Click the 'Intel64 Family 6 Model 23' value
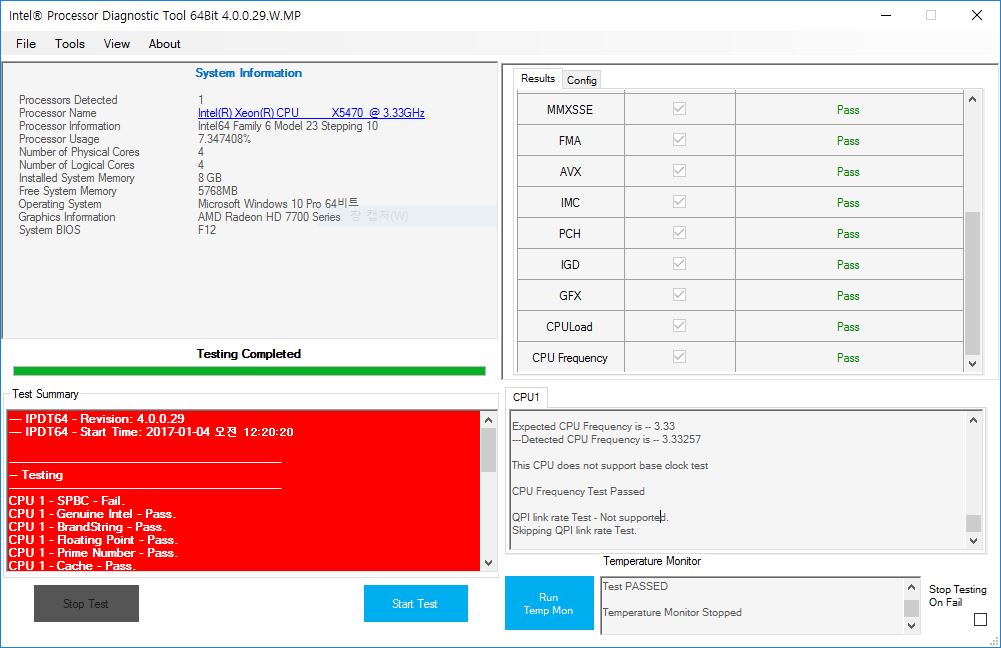The height and width of the screenshot is (648, 1001). [x=287, y=126]
